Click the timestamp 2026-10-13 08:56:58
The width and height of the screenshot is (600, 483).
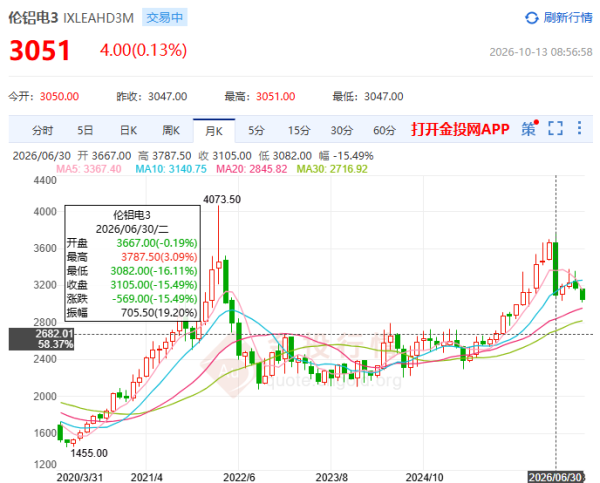point(541,52)
